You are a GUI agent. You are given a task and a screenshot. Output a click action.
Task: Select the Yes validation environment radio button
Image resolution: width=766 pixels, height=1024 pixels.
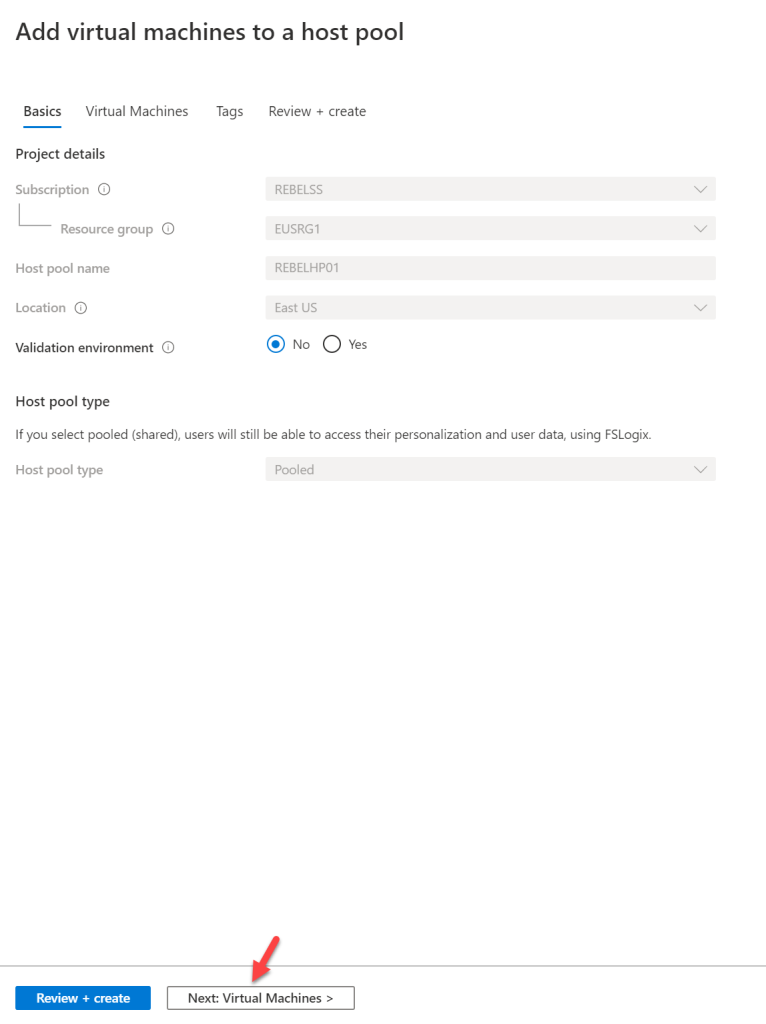332,344
